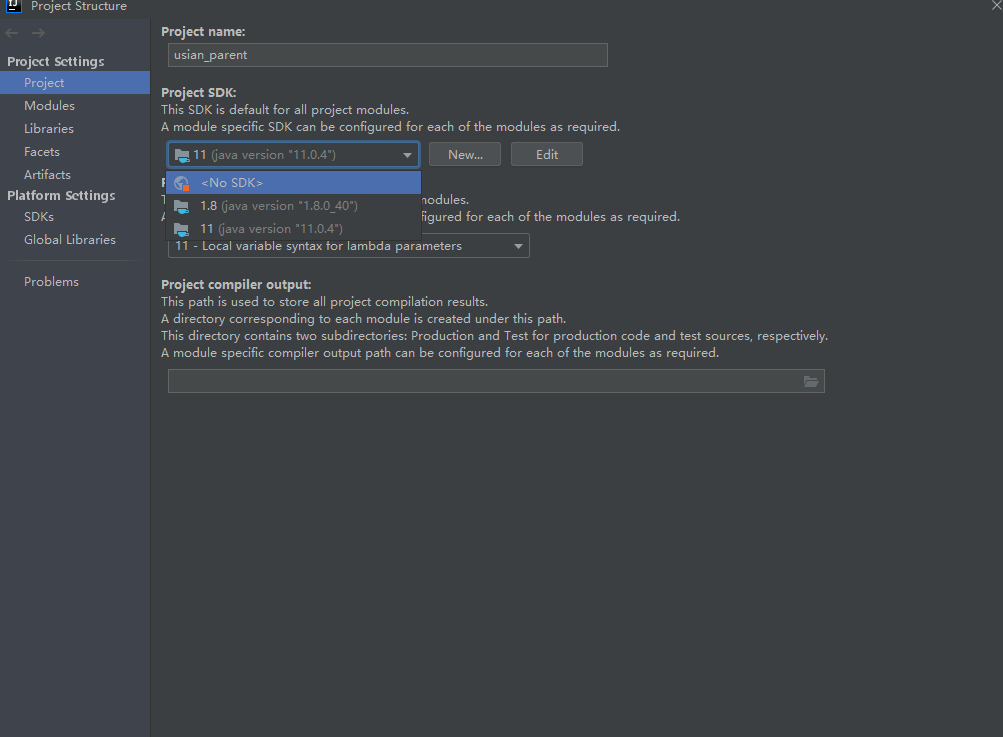Click the folder browse icon for compiler output
Image resolution: width=1003 pixels, height=737 pixels.
[811, 381]
